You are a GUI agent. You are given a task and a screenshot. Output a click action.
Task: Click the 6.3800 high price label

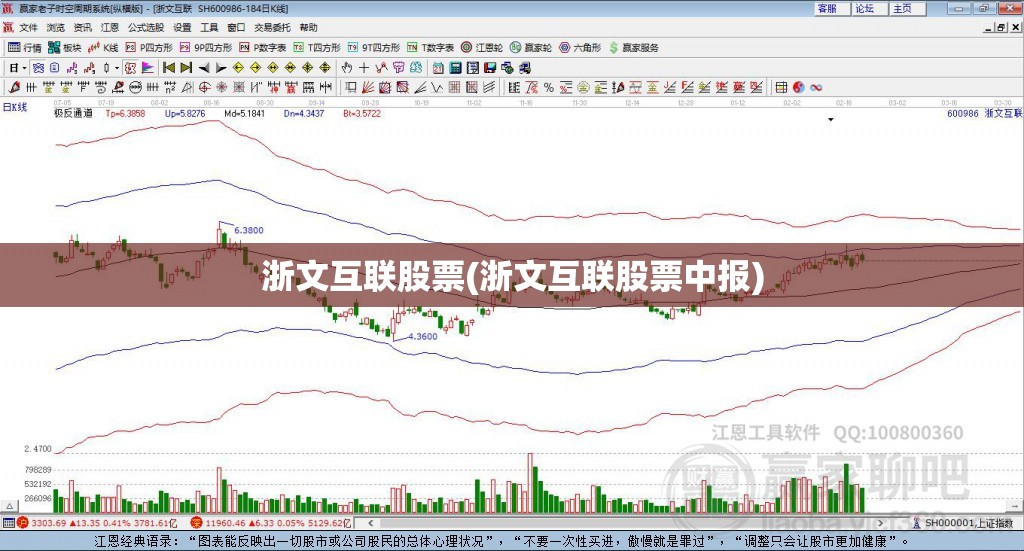(249, 230)
